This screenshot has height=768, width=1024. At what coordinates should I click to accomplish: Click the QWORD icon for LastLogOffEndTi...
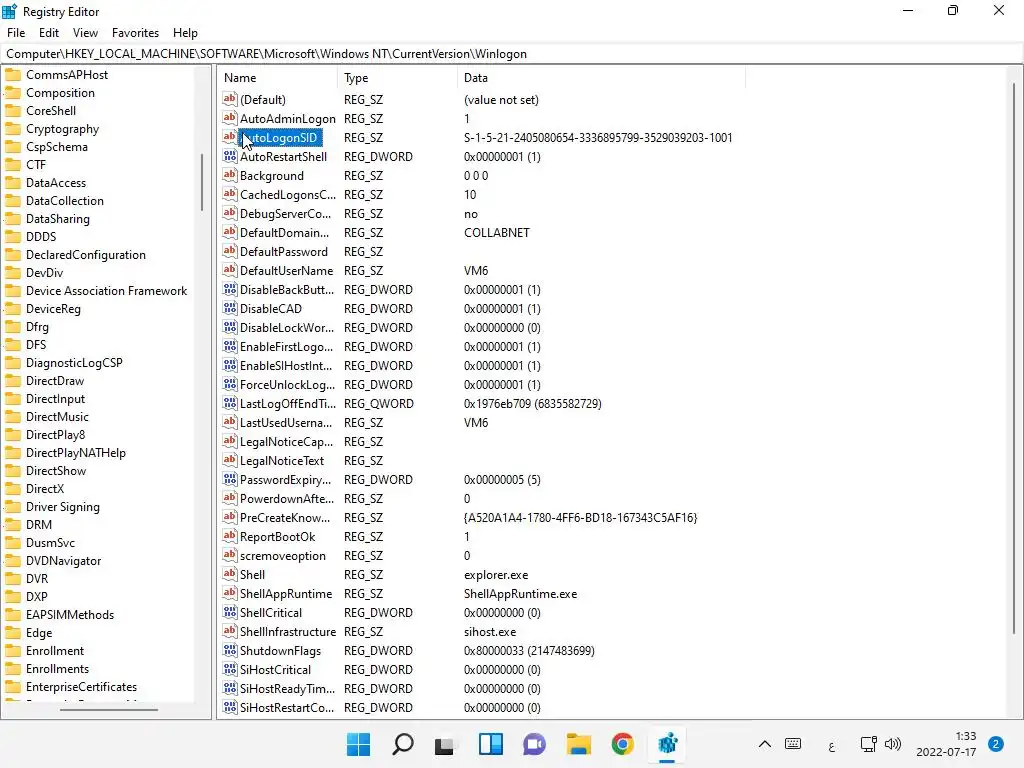pos(229,403)
